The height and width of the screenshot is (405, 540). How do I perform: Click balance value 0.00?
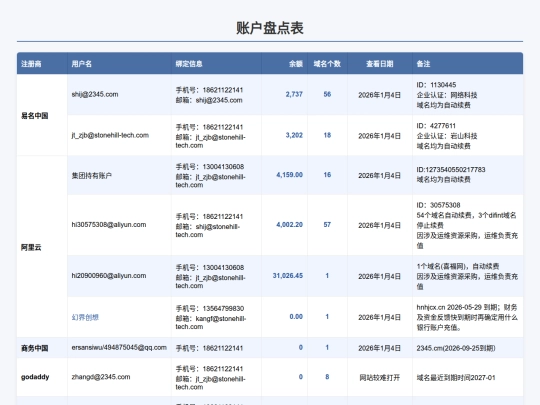(x=296, y=316)
